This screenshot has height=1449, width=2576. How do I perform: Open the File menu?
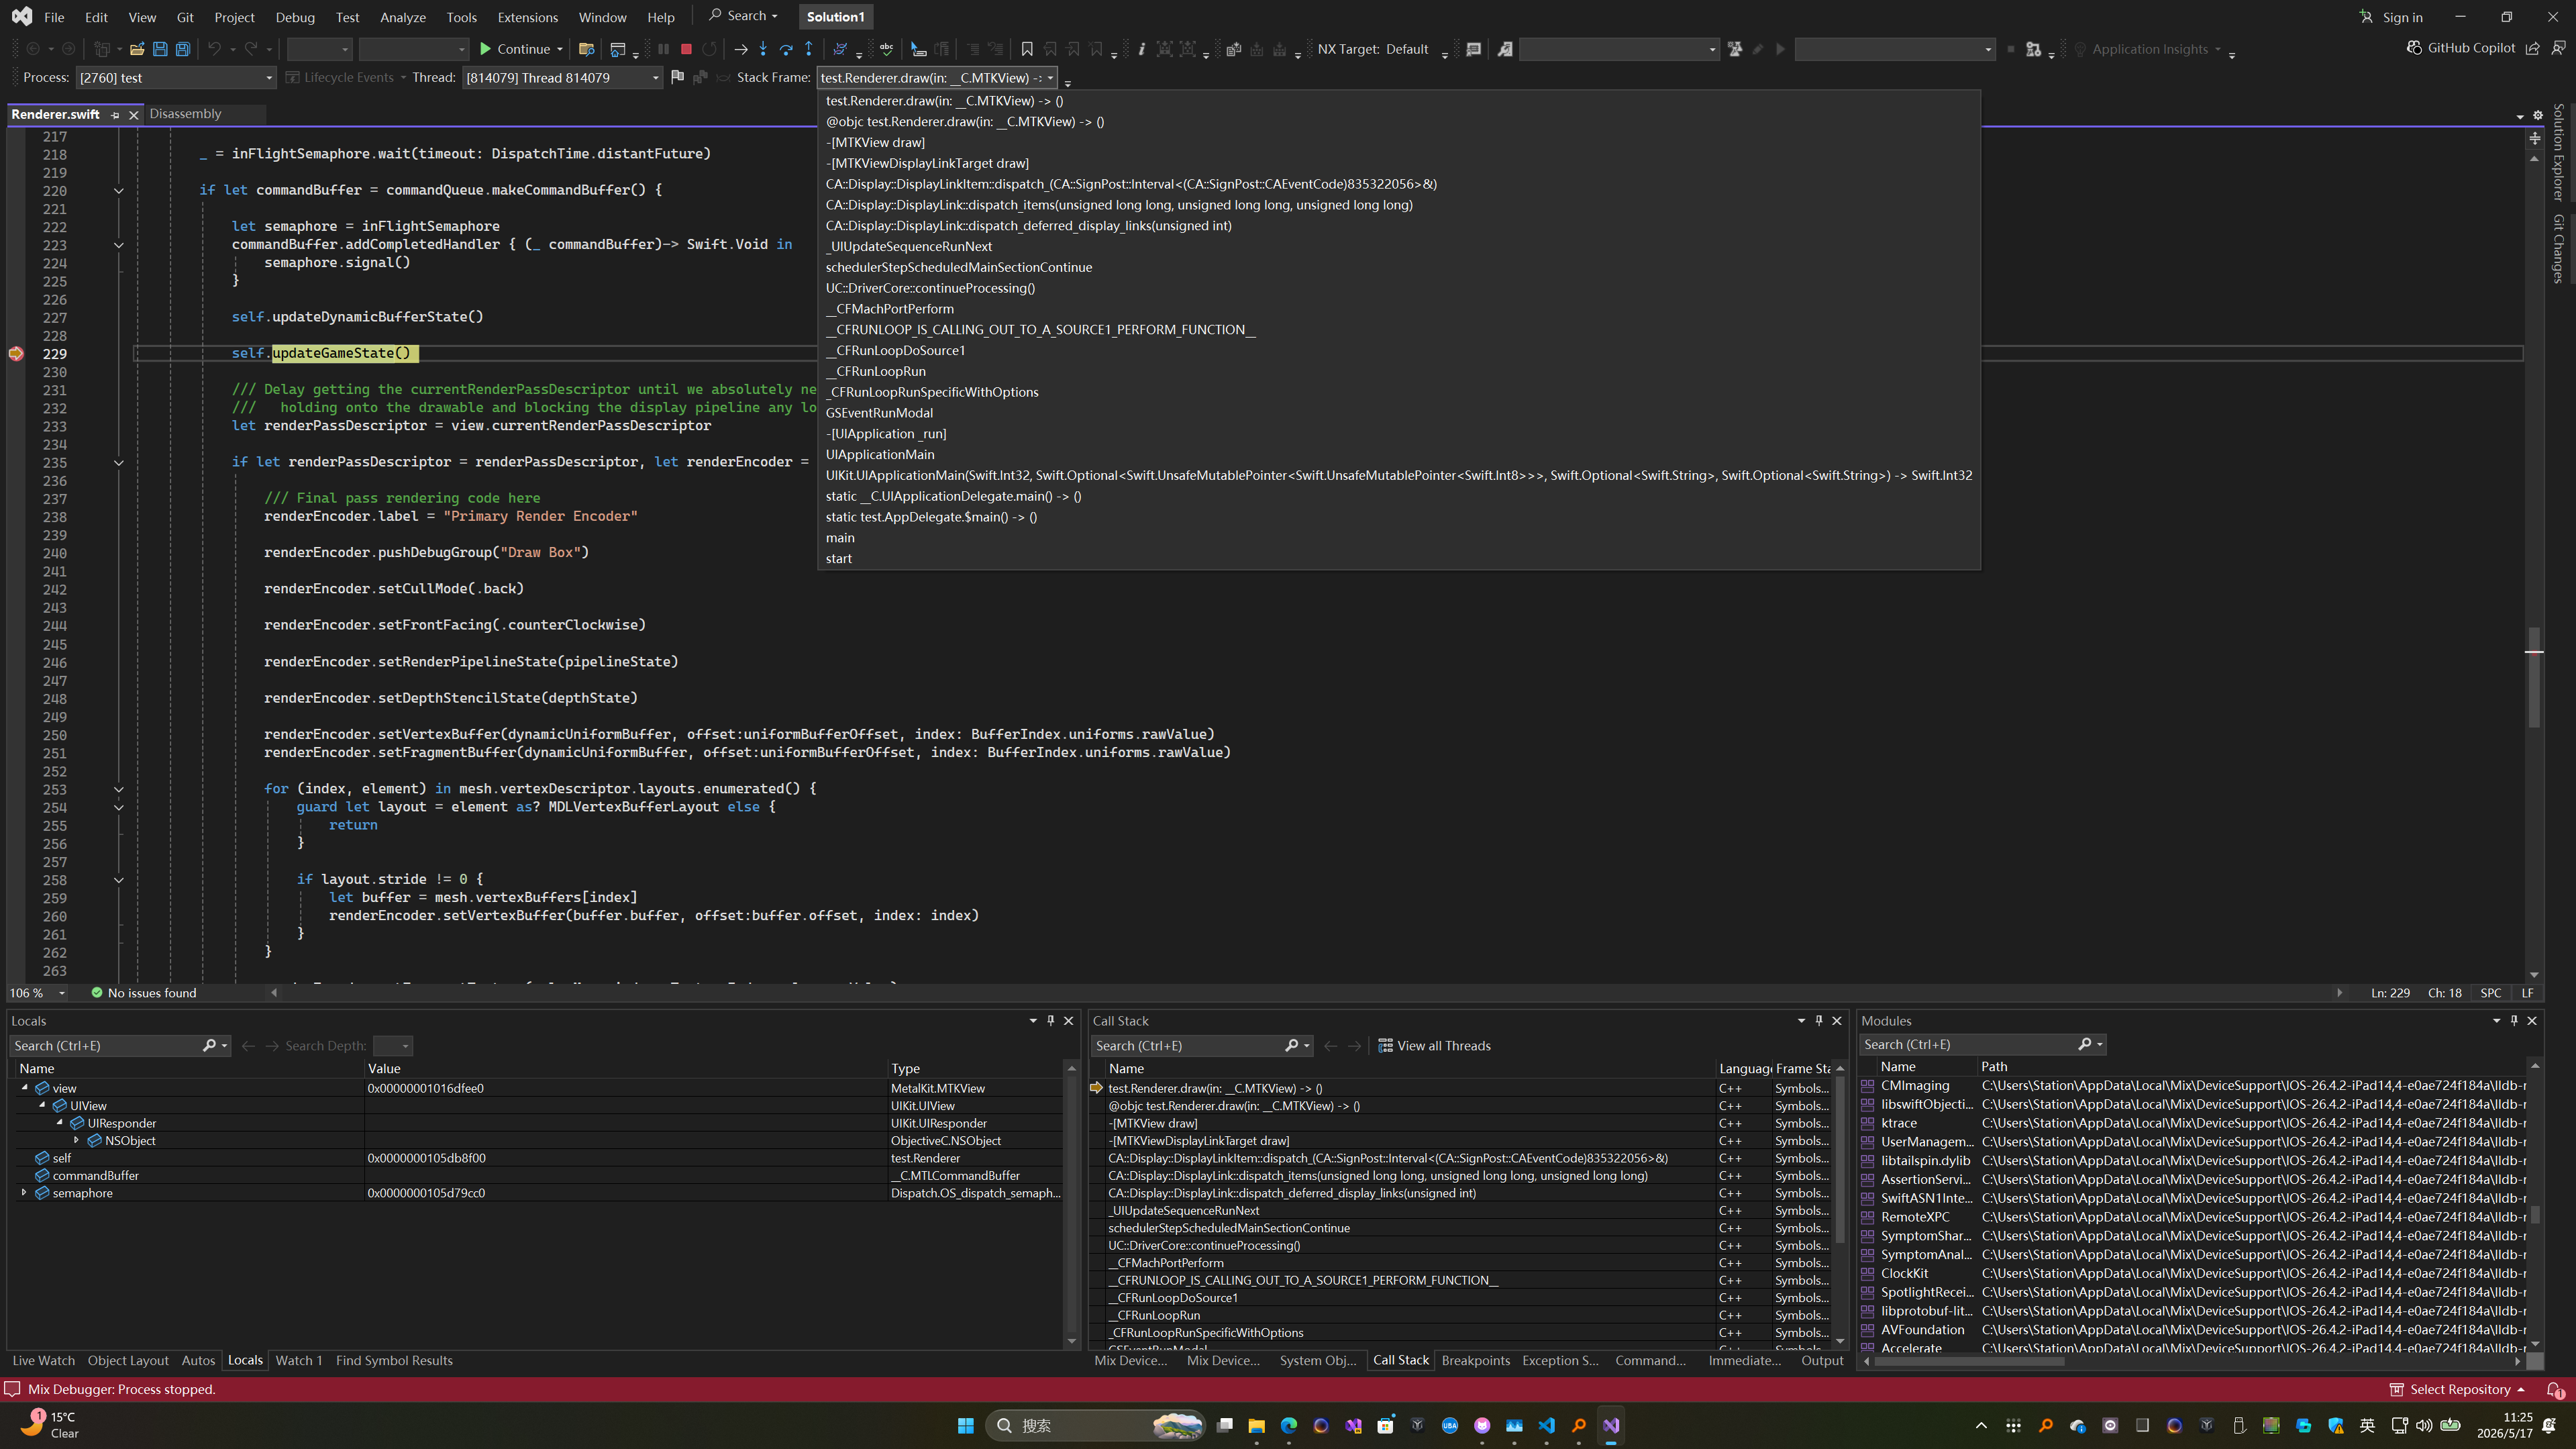click(54, 17)
